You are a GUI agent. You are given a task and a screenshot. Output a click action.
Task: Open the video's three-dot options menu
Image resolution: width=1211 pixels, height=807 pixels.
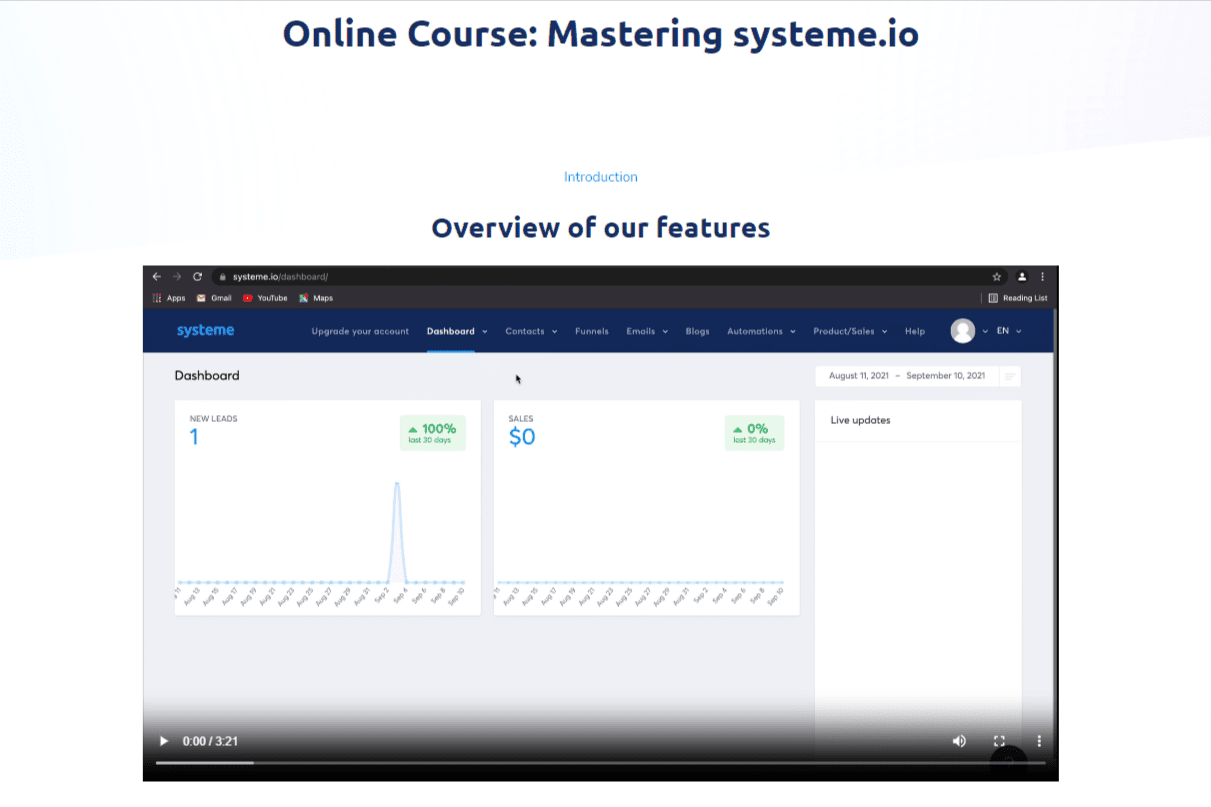[1039, 741]
